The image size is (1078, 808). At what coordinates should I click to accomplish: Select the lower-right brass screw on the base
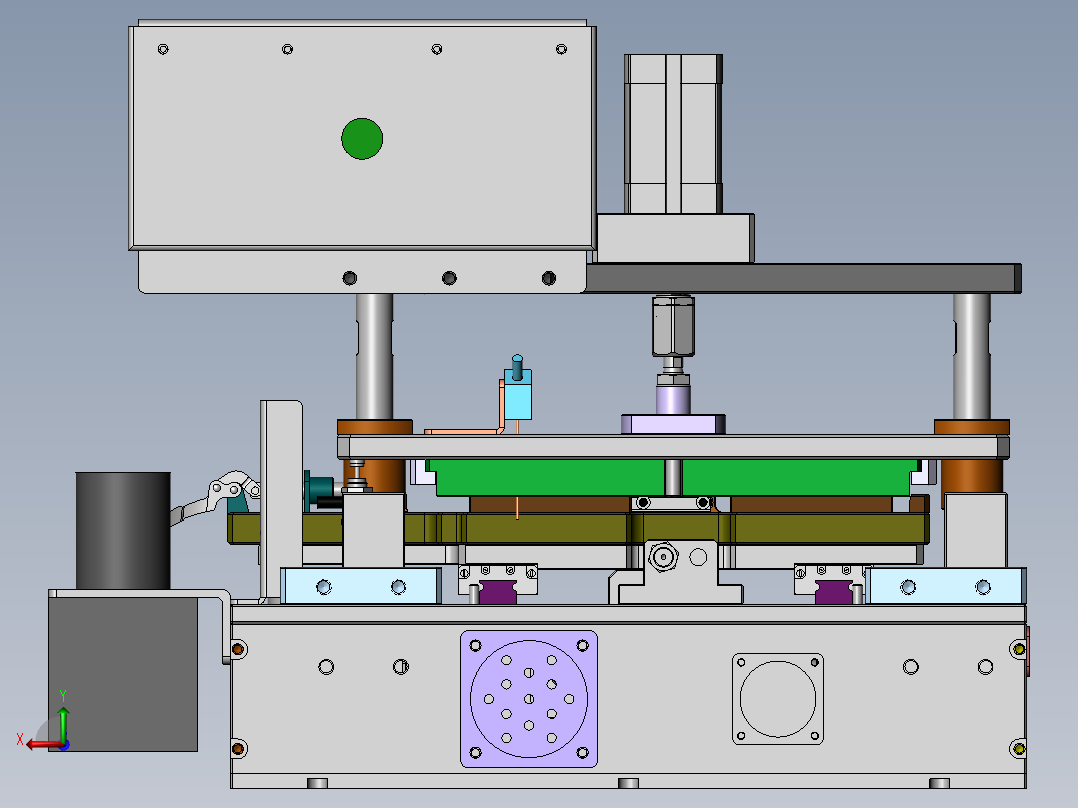pos(1019,748)
